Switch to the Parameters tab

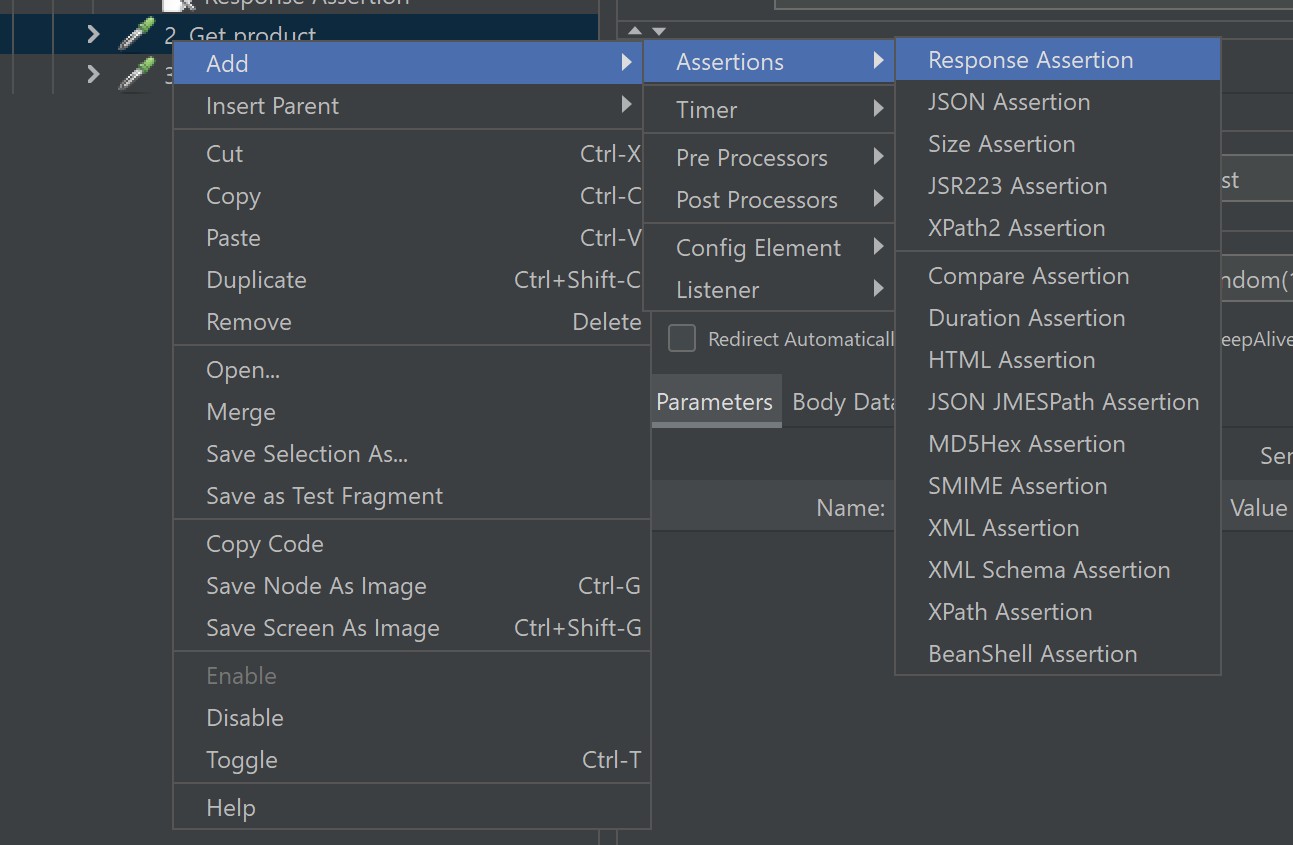(714, 402)
